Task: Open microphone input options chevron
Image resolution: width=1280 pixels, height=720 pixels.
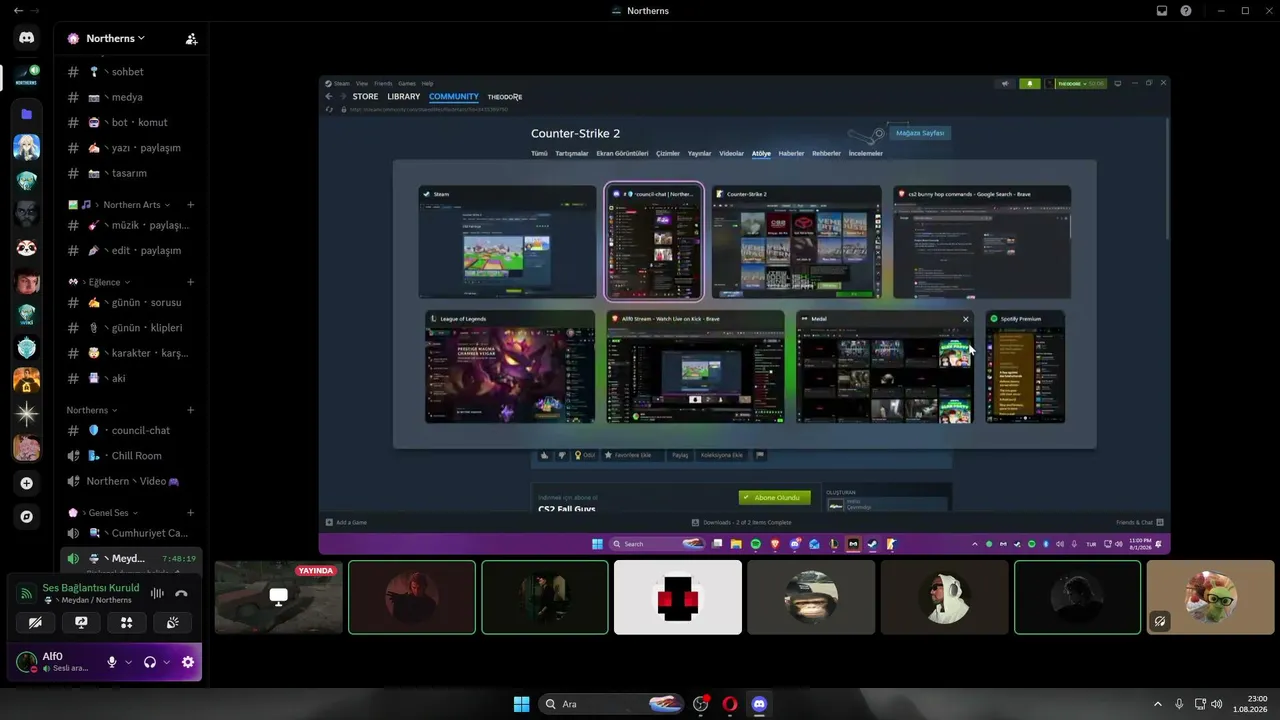Action: click(128, 662)
